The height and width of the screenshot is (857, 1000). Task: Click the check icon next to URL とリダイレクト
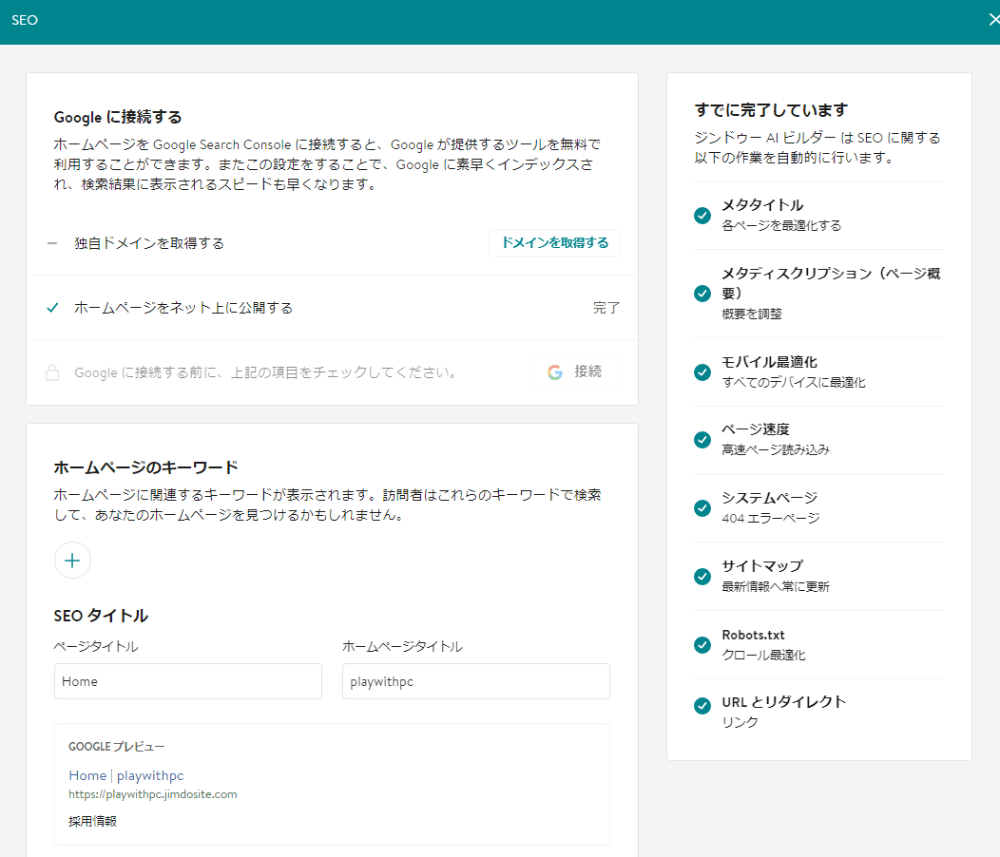(702, 706)
